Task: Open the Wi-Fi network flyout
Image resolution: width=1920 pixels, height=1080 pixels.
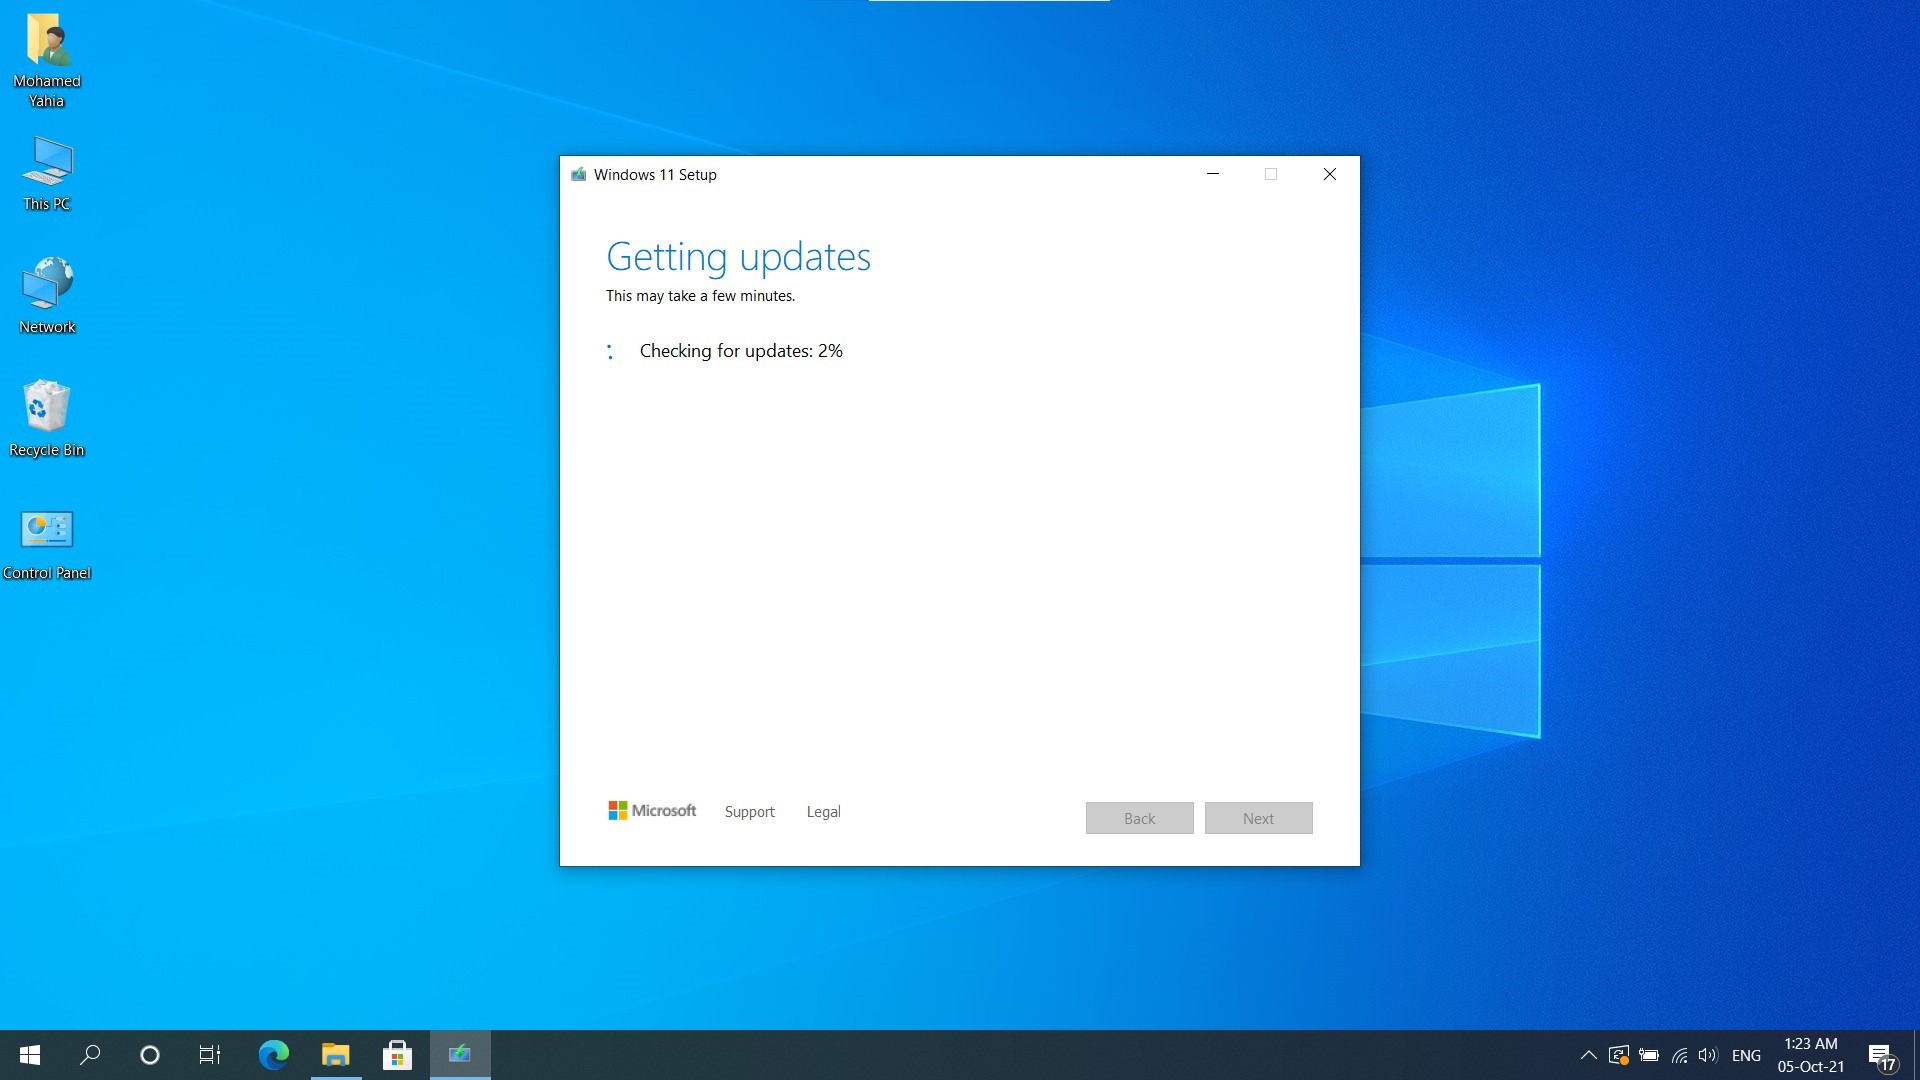Action: coord(1679,1055)
